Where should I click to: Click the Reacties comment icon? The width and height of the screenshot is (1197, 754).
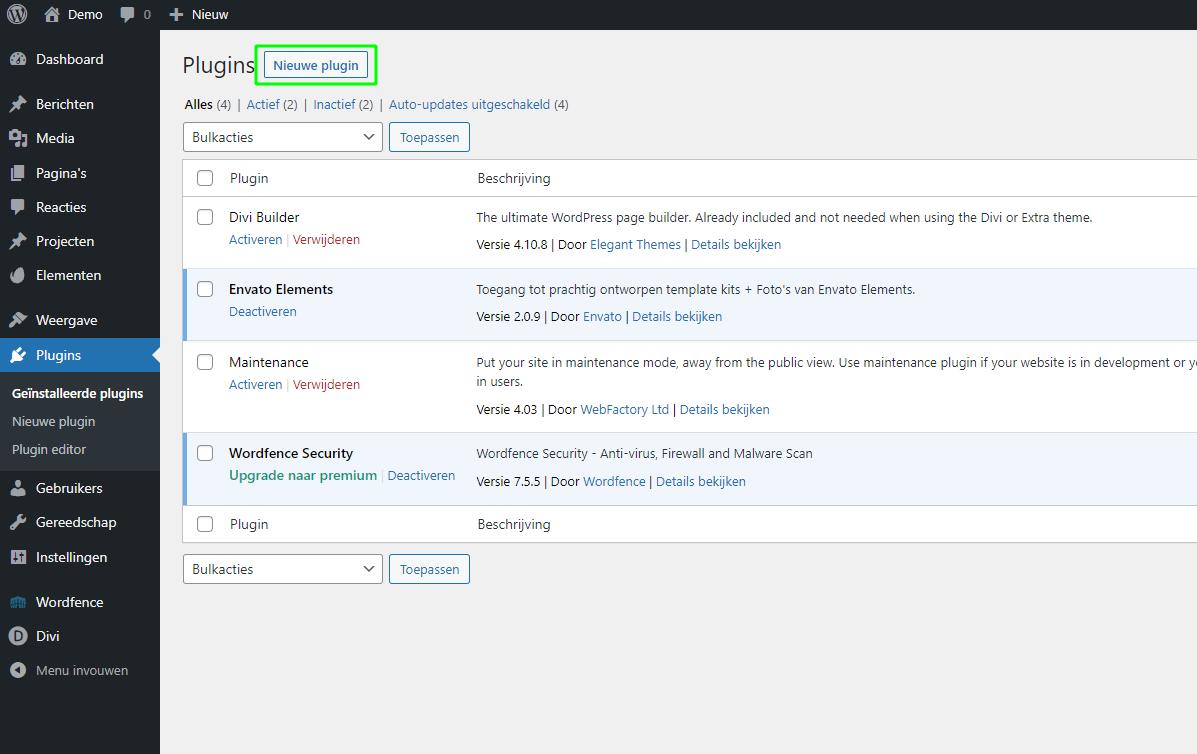(x=18, y=207)
